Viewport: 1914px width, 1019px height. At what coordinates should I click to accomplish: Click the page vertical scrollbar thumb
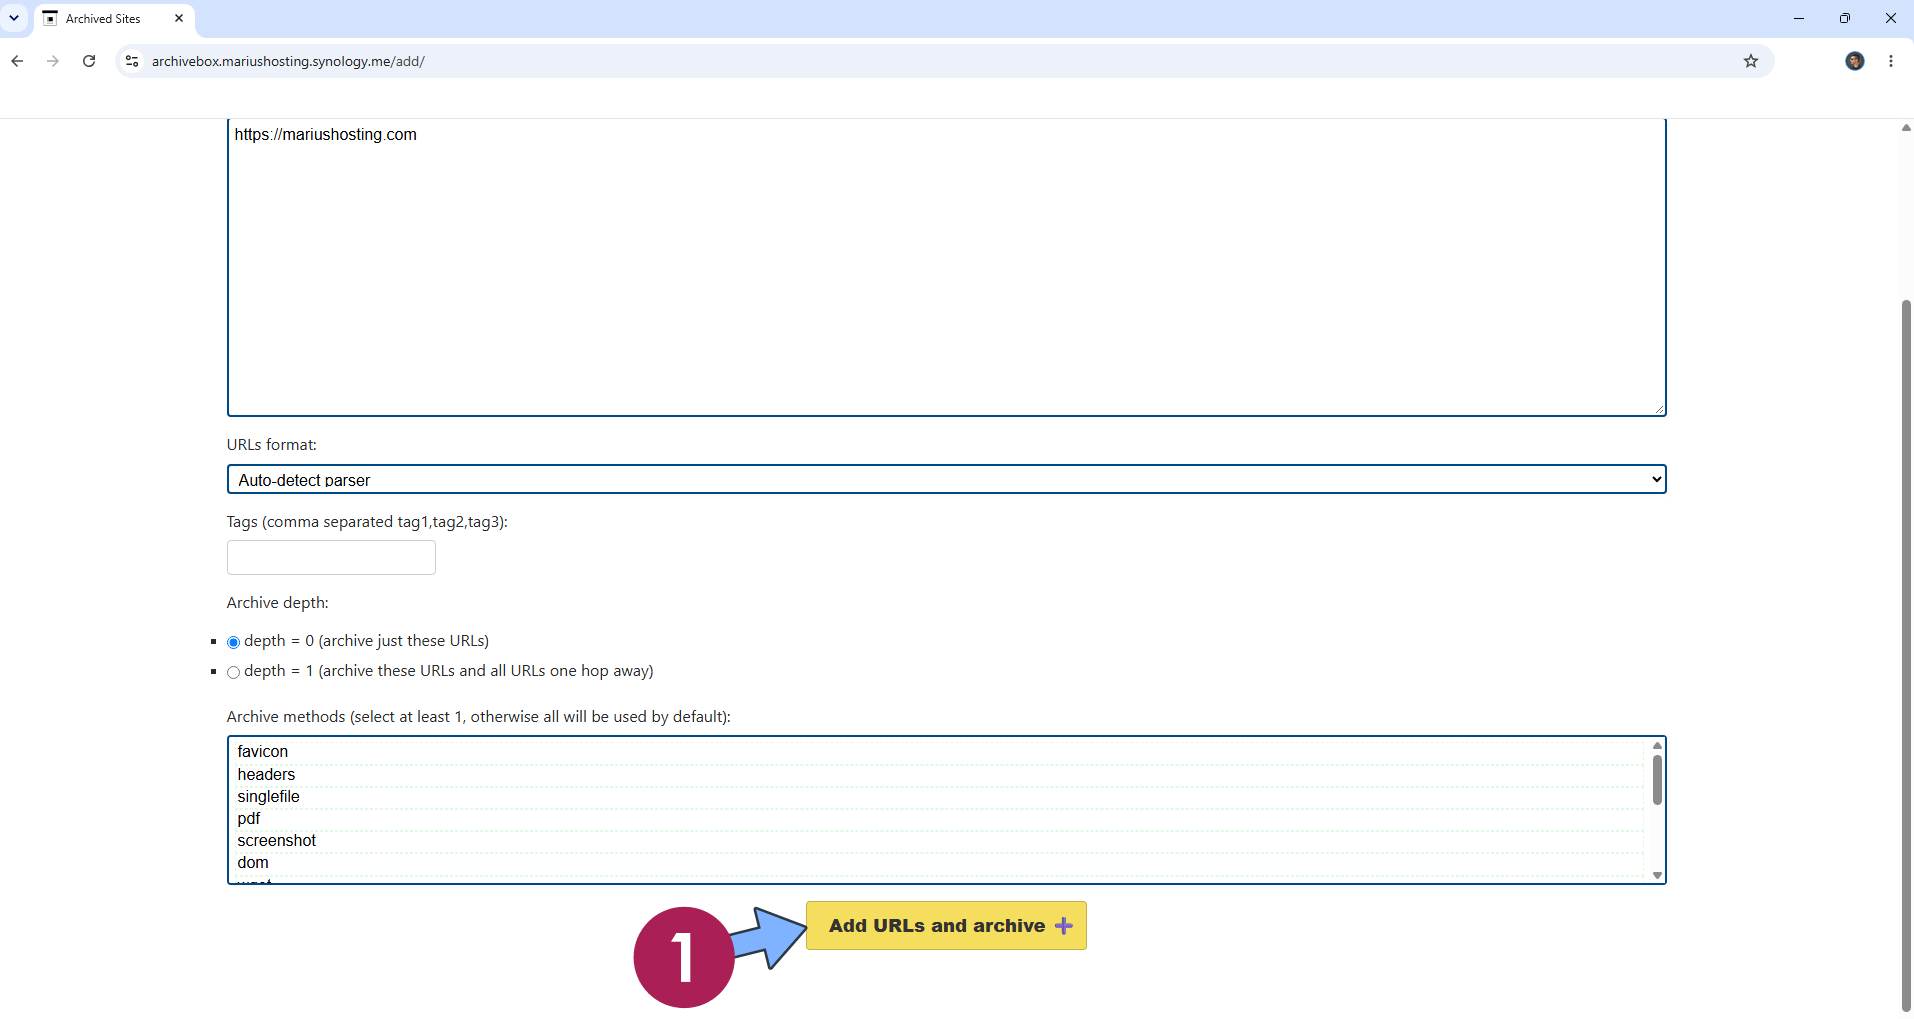click(1906, 656)
